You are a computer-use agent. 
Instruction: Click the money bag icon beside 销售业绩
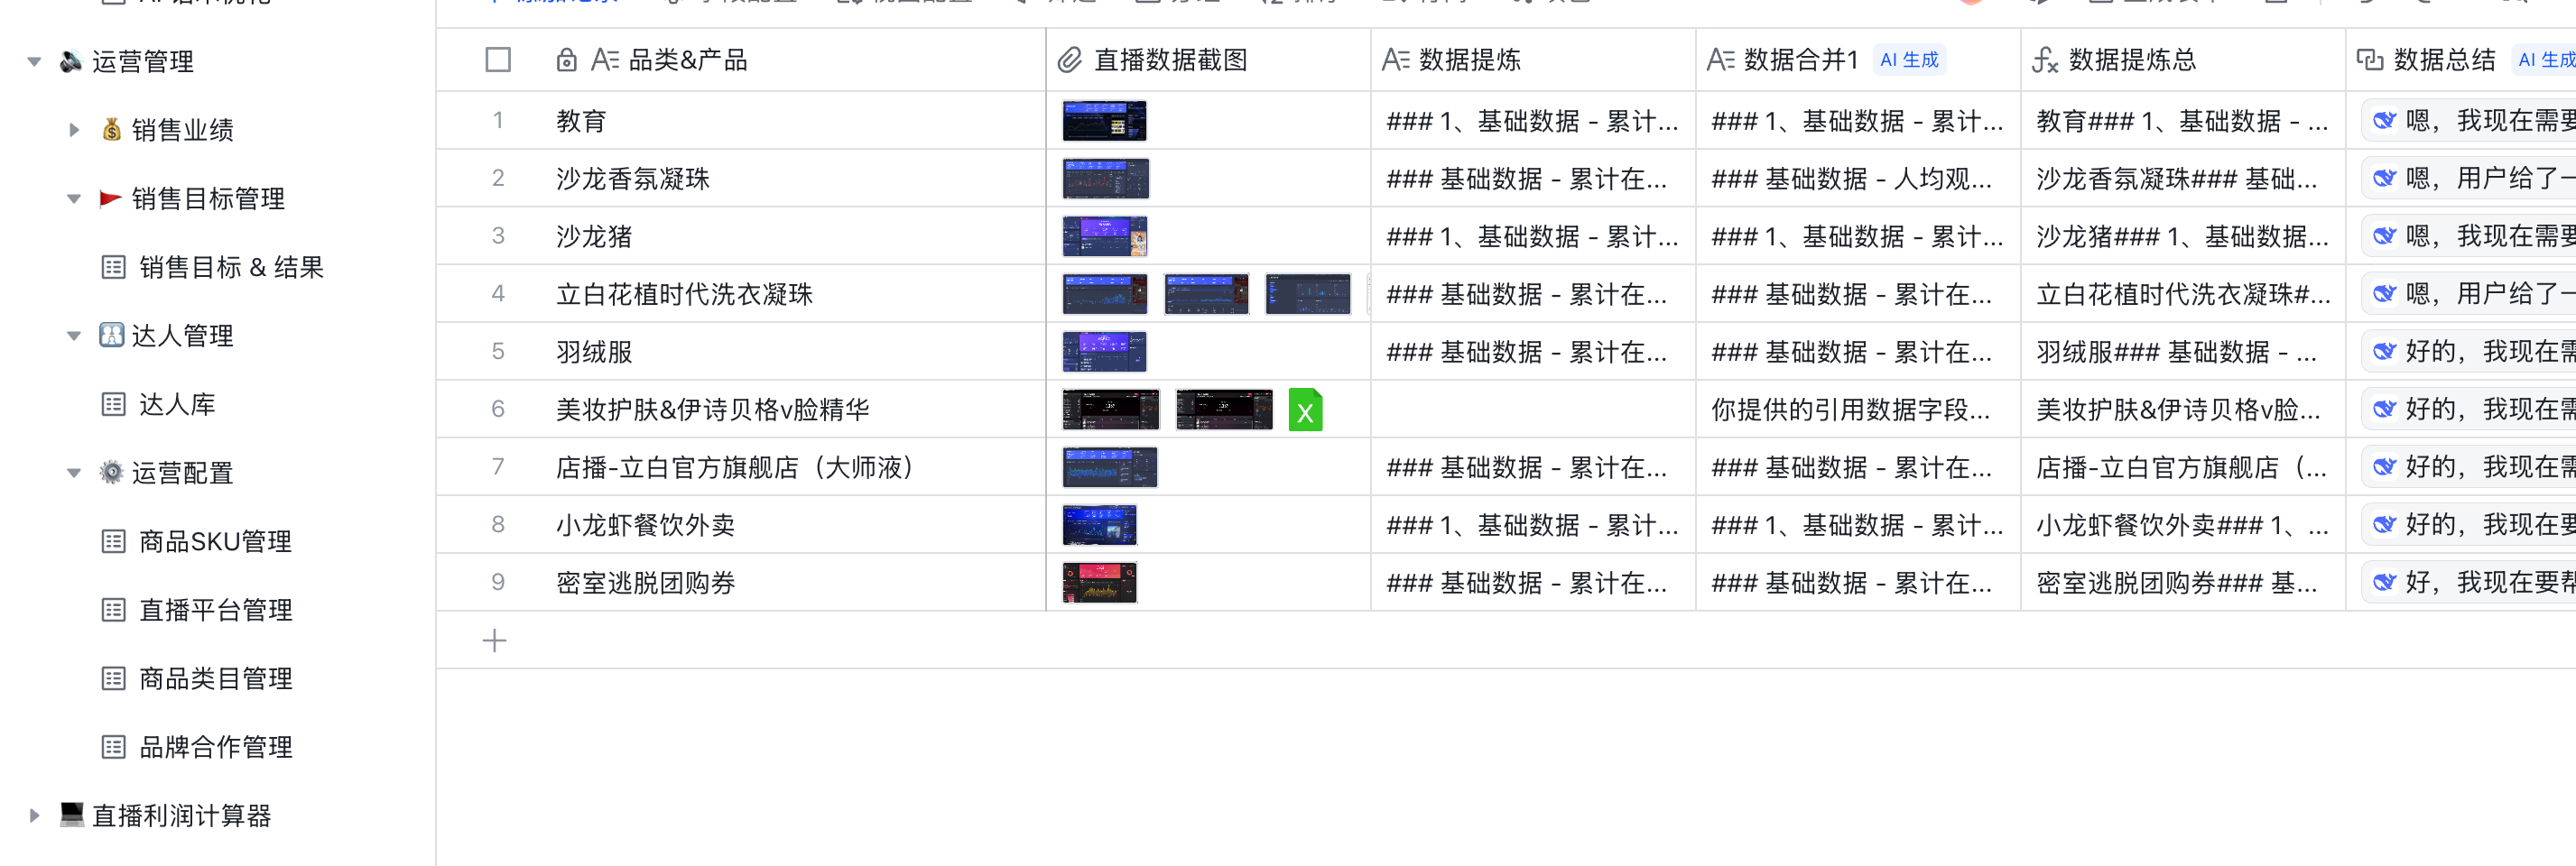point(112,128)
